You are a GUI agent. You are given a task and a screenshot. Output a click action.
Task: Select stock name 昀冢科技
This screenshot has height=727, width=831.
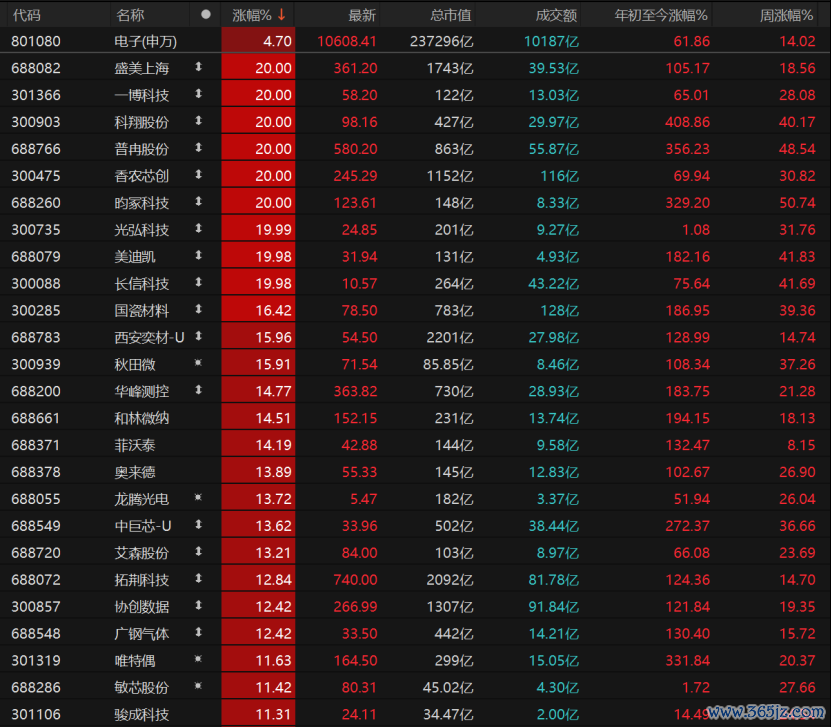pos(142,203)
